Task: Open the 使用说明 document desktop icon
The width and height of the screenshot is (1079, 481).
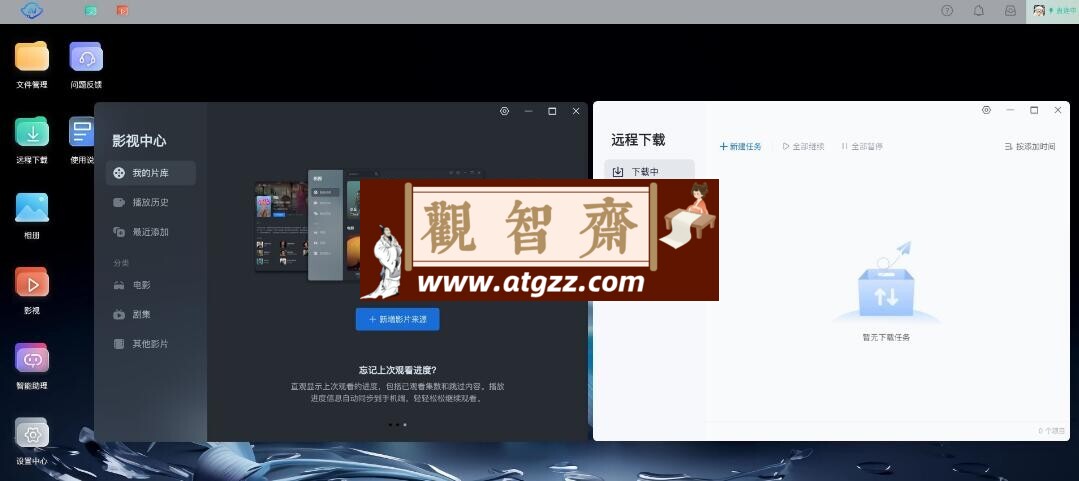Action: [x=82, y=131]
